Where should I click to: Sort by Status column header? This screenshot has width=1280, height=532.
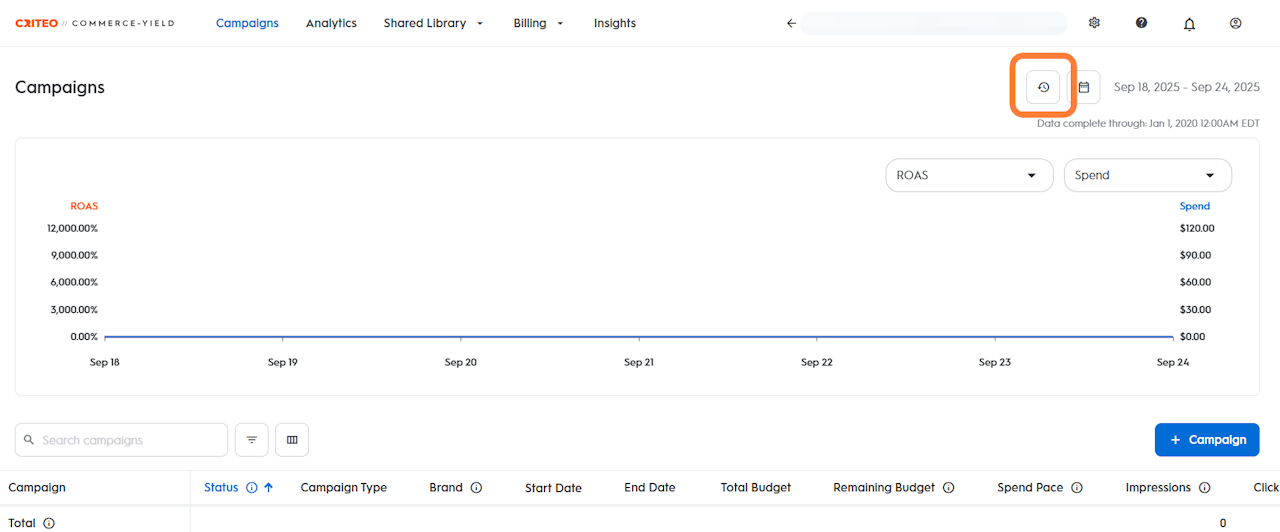221,488
